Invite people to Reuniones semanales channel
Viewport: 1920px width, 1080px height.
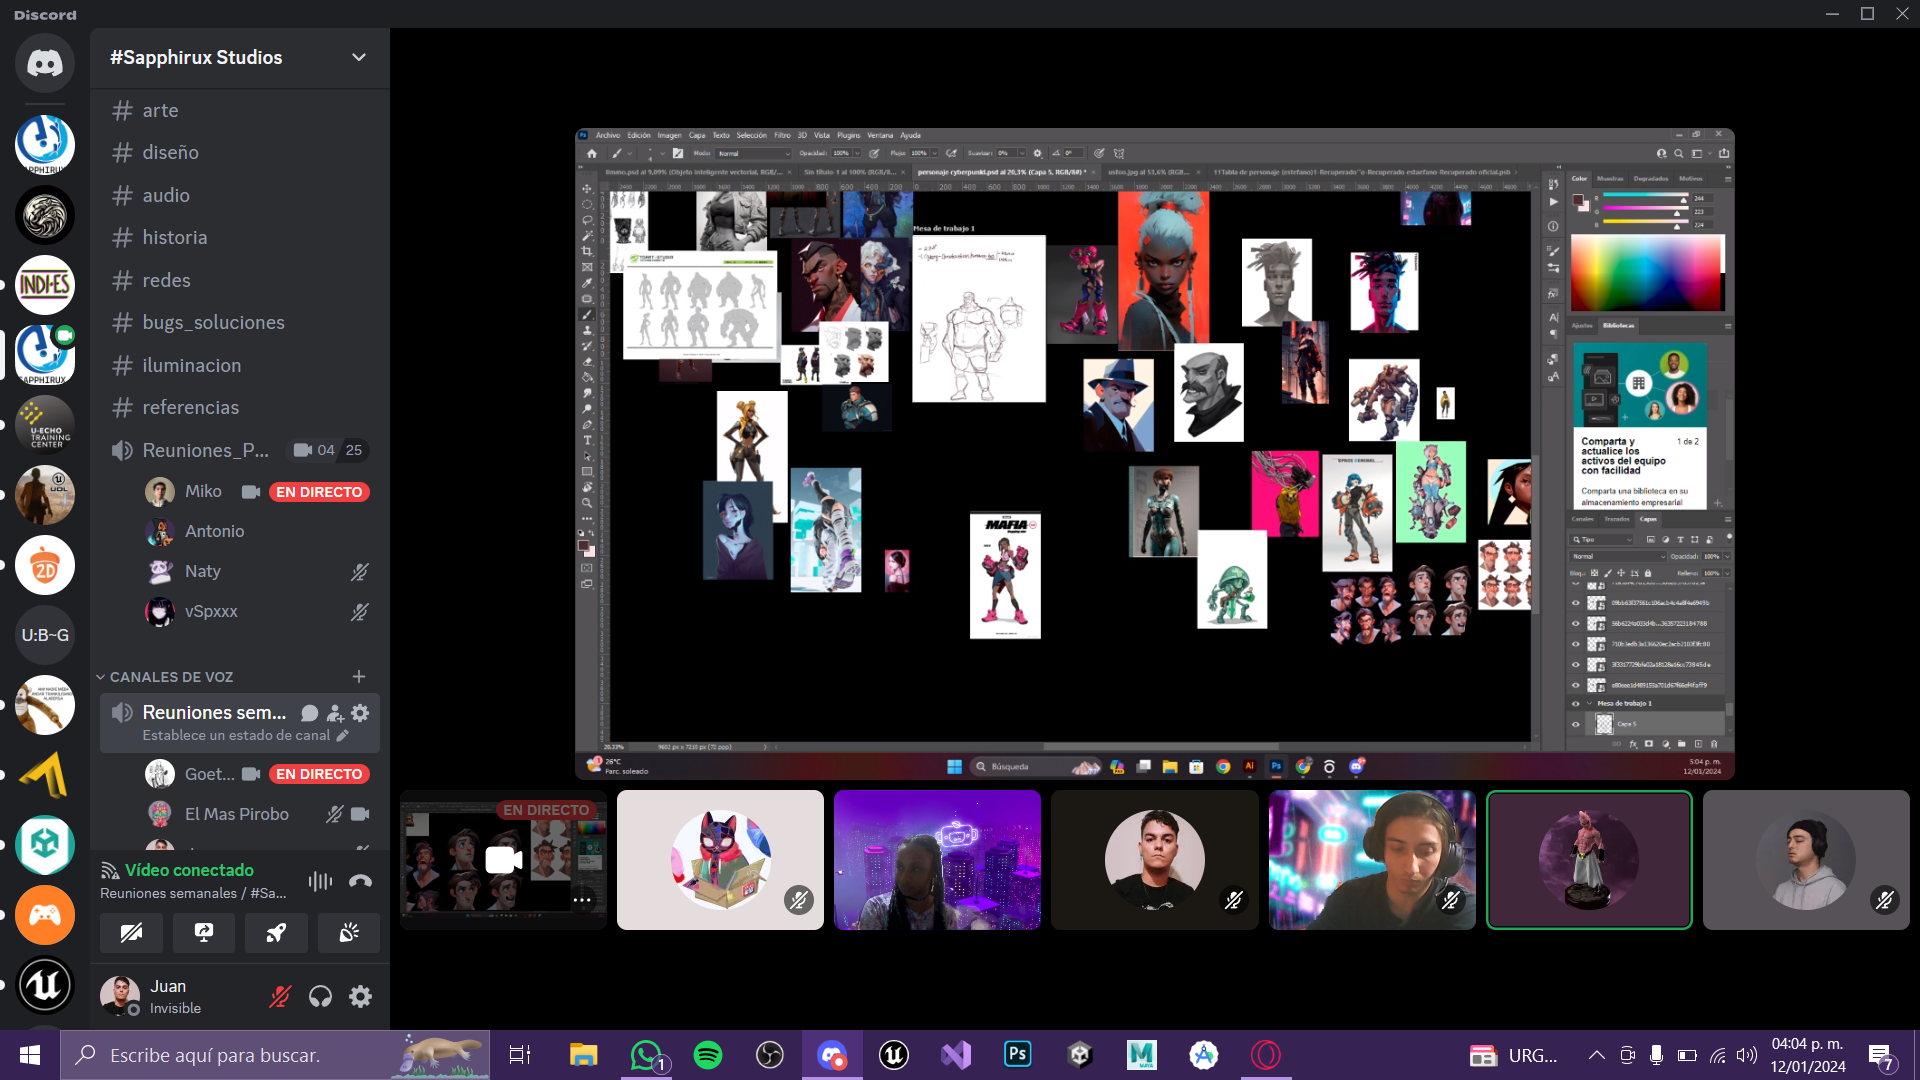coord(335,713)
